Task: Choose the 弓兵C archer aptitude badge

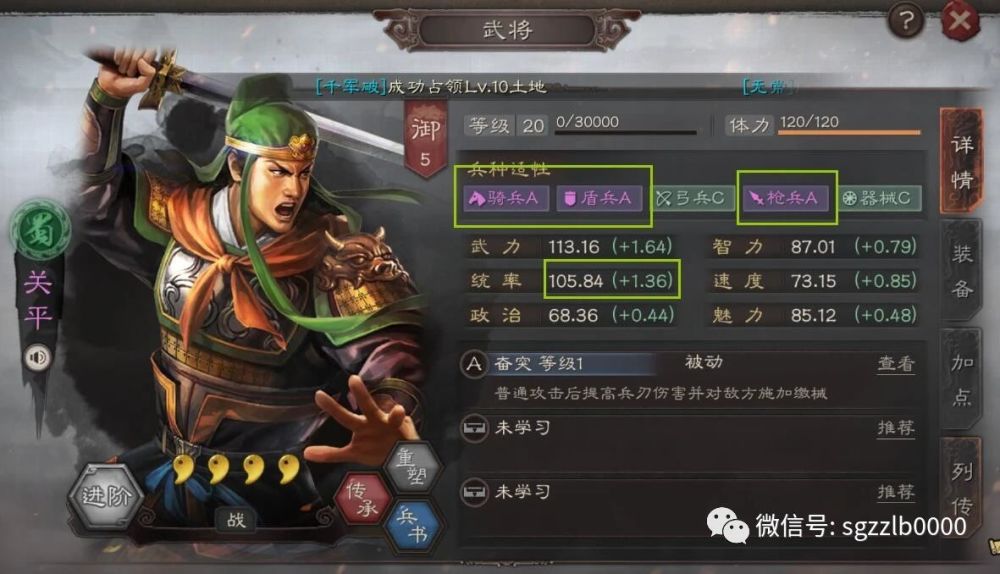Action: coord(691,198)
